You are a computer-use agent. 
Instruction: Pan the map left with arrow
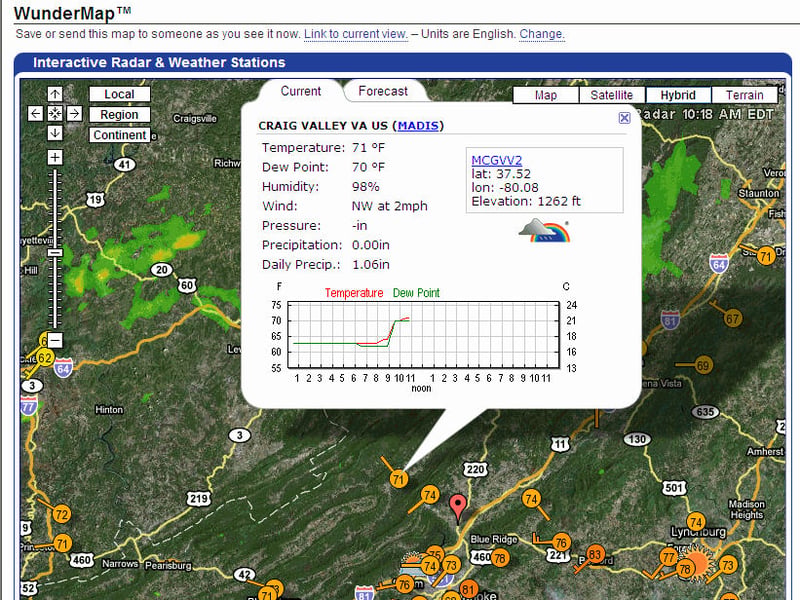(35, 113)
